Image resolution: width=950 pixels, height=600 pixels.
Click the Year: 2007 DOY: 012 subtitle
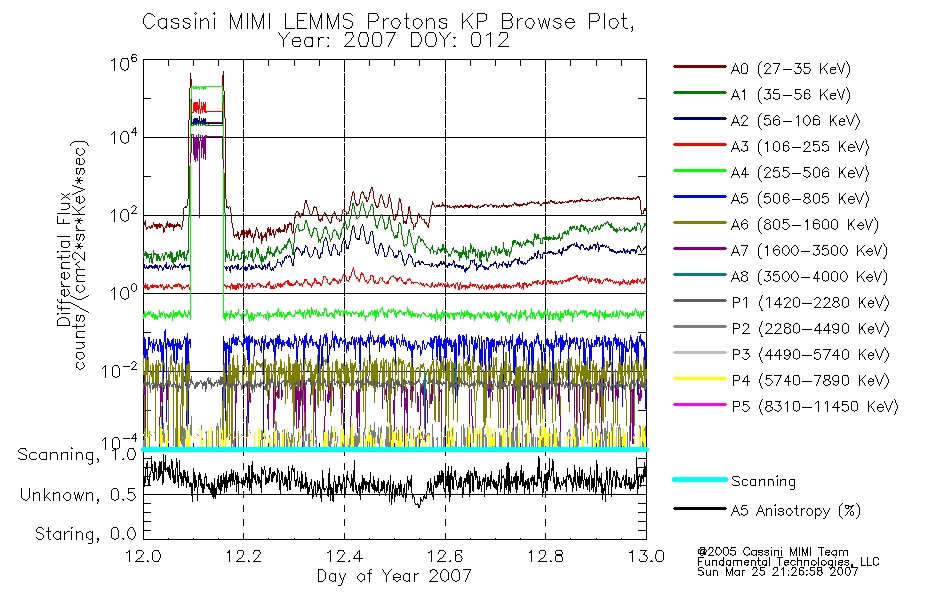point(393,41)
